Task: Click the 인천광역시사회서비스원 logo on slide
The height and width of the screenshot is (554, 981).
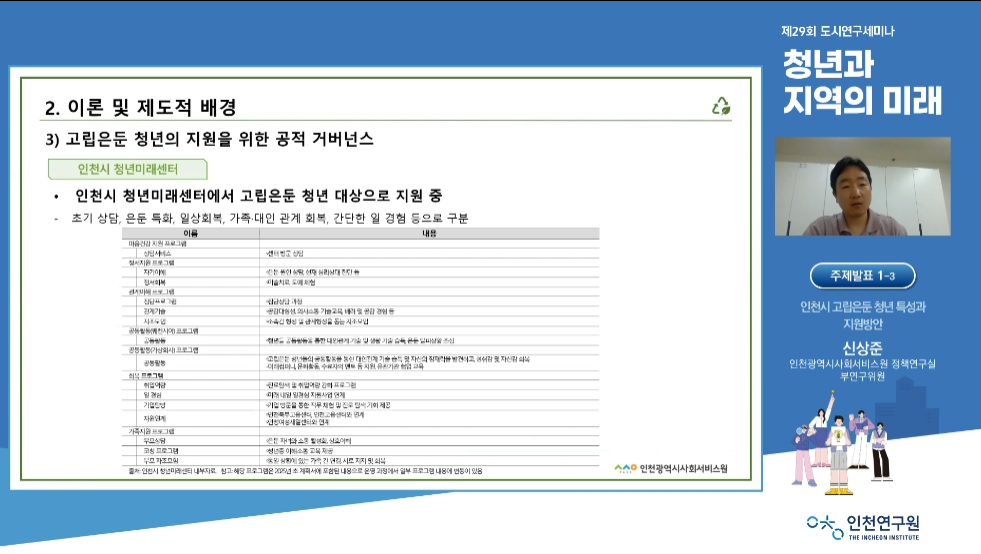Action: tap(671, 468)
